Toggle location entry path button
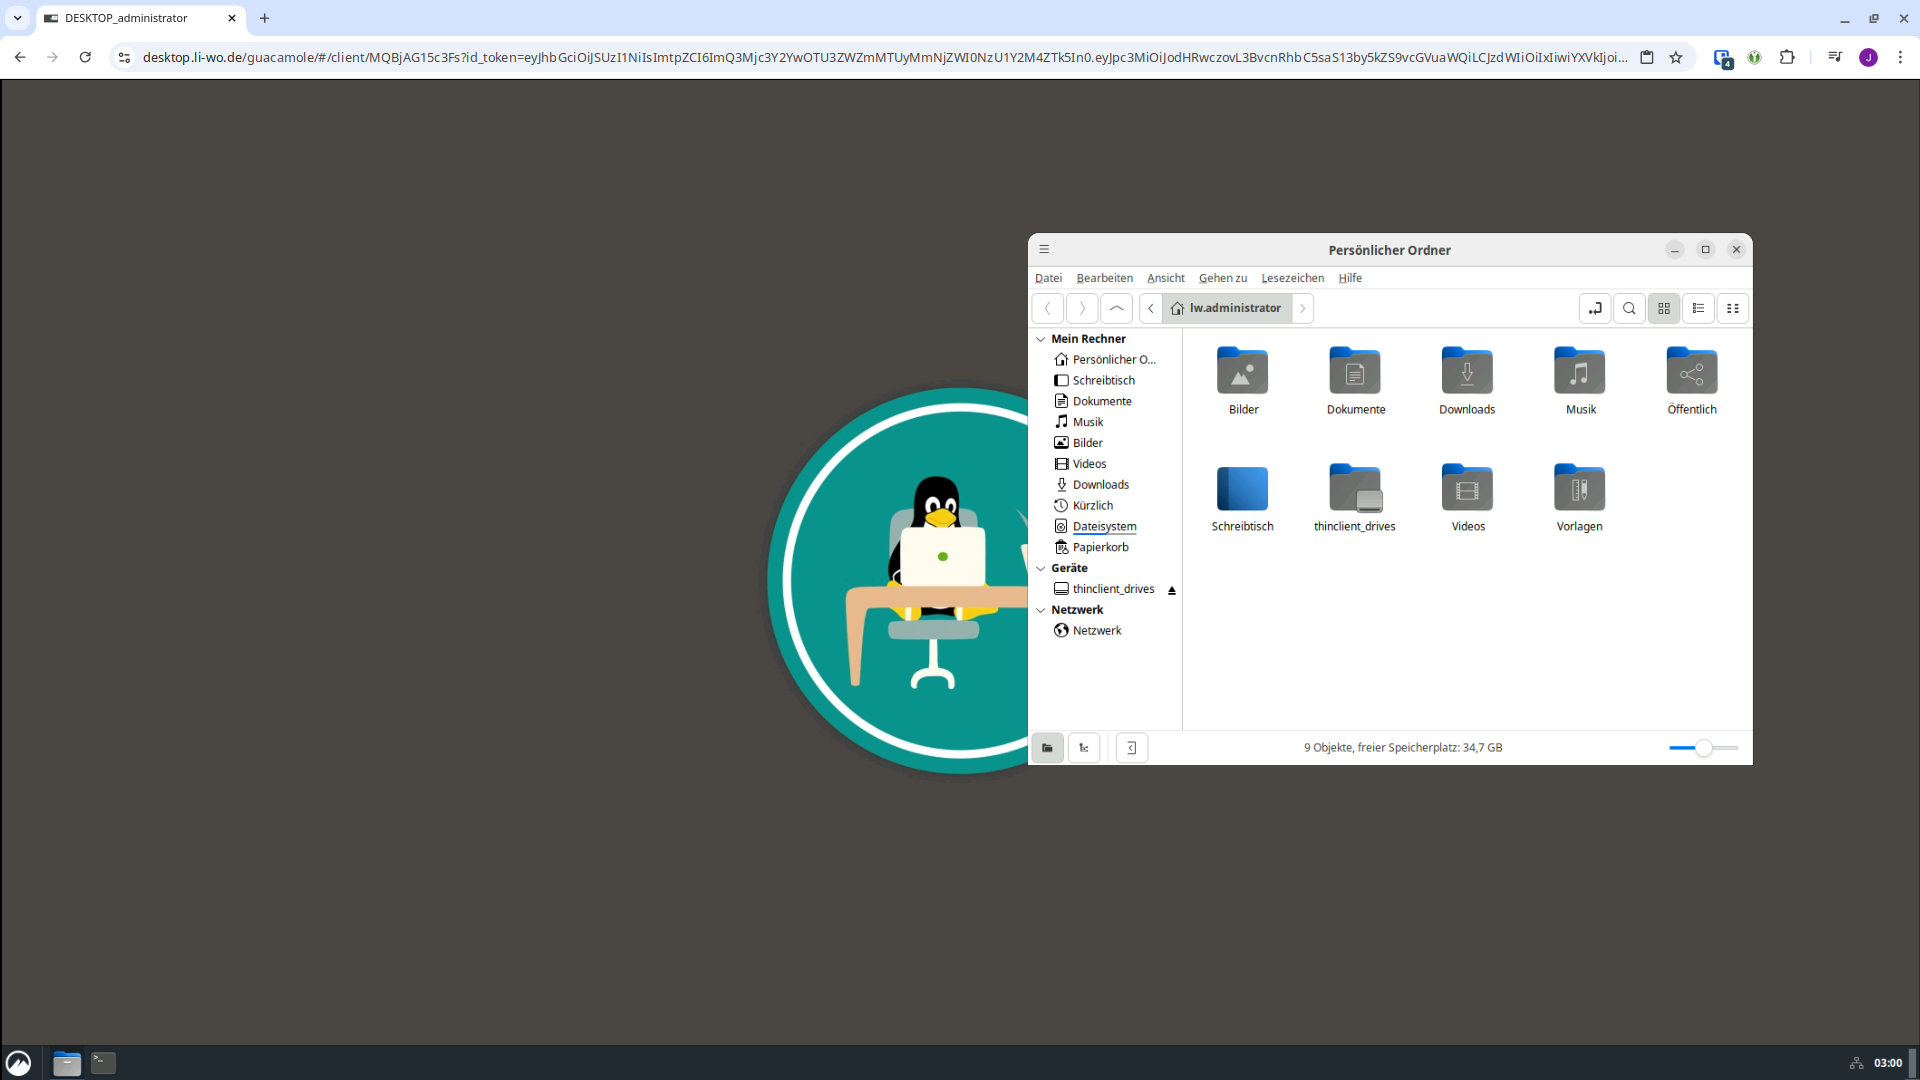 click(x=1595, y=308)
